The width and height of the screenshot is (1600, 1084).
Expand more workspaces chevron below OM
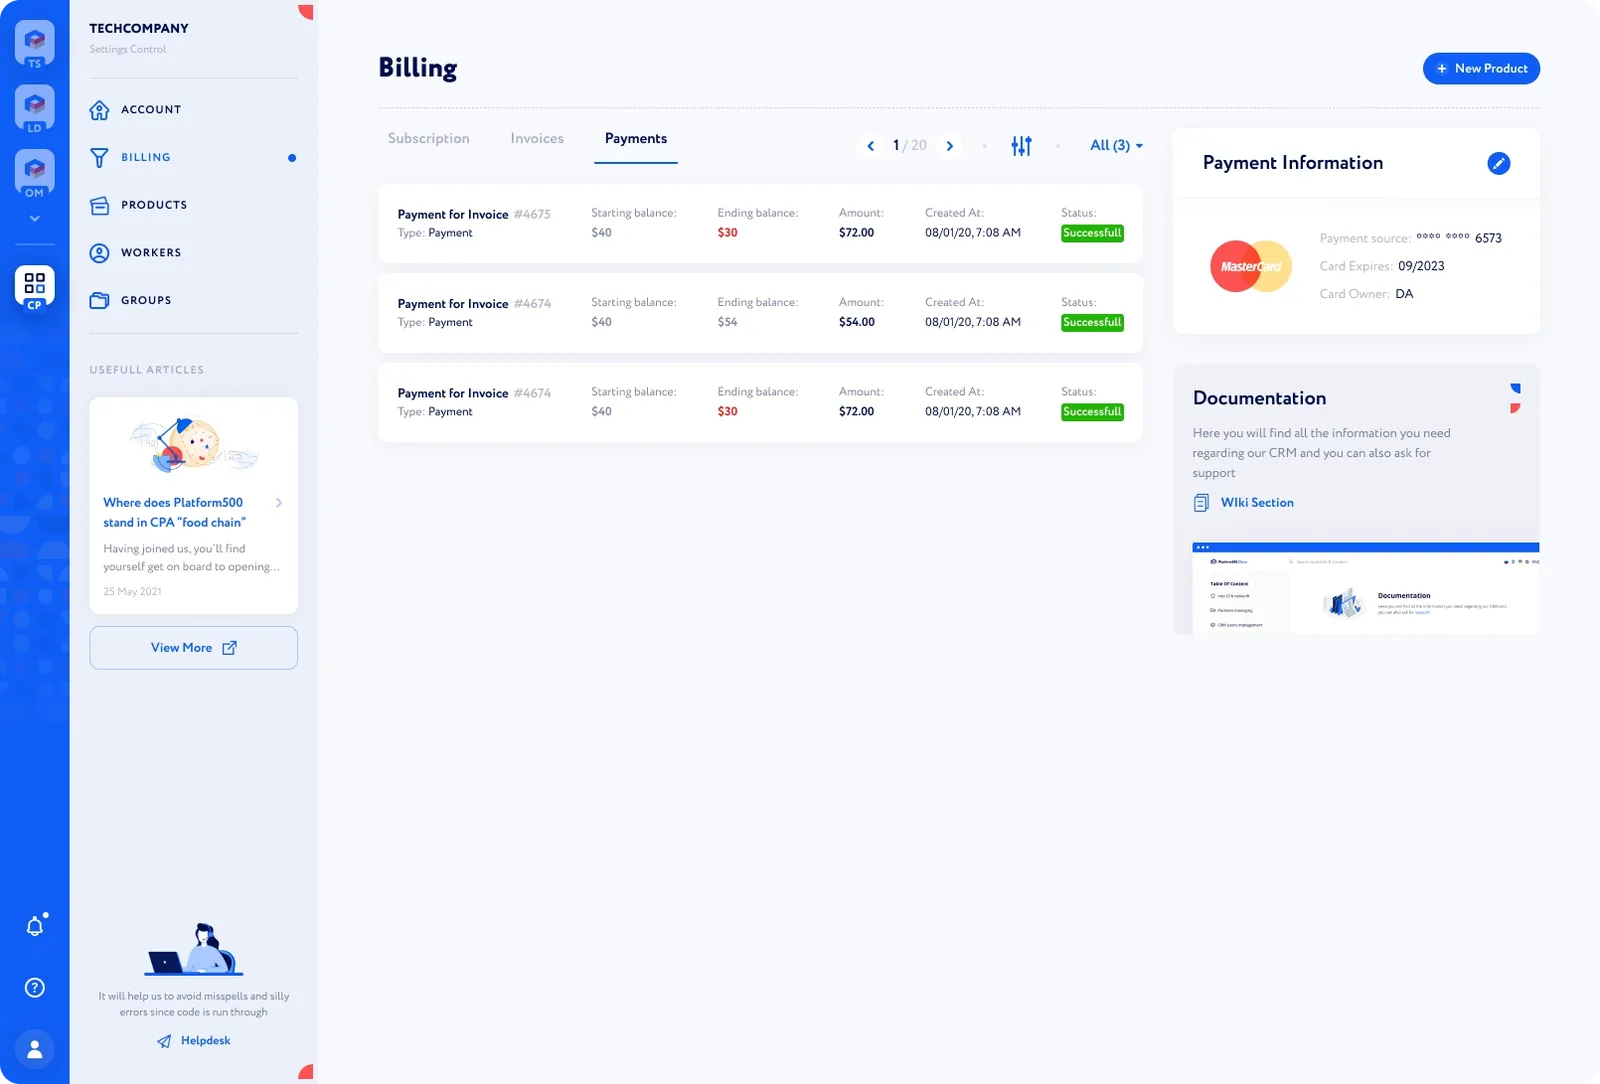pyautogui.click(x=35, y=218)
